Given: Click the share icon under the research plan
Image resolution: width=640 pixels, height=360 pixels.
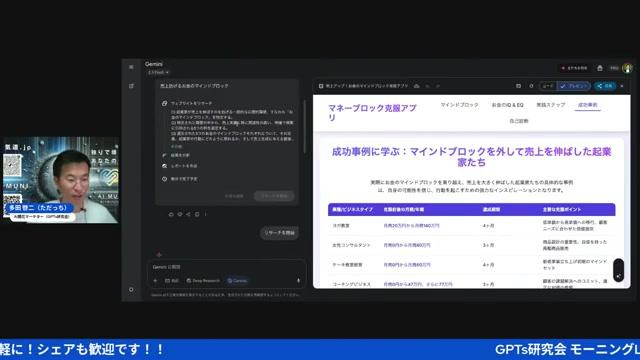Looking at the screenshot, I should pos(188,214).
